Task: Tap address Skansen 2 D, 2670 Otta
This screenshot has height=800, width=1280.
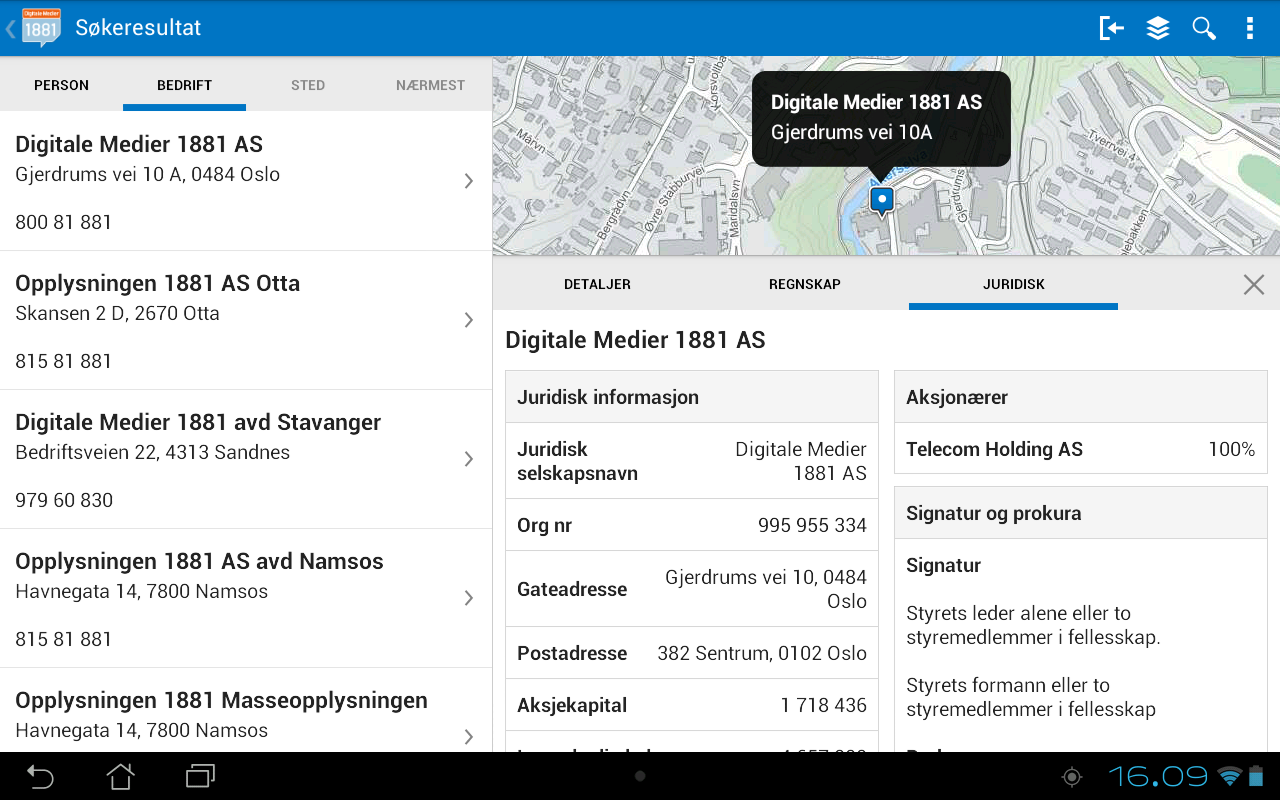Action: [118, 313]
